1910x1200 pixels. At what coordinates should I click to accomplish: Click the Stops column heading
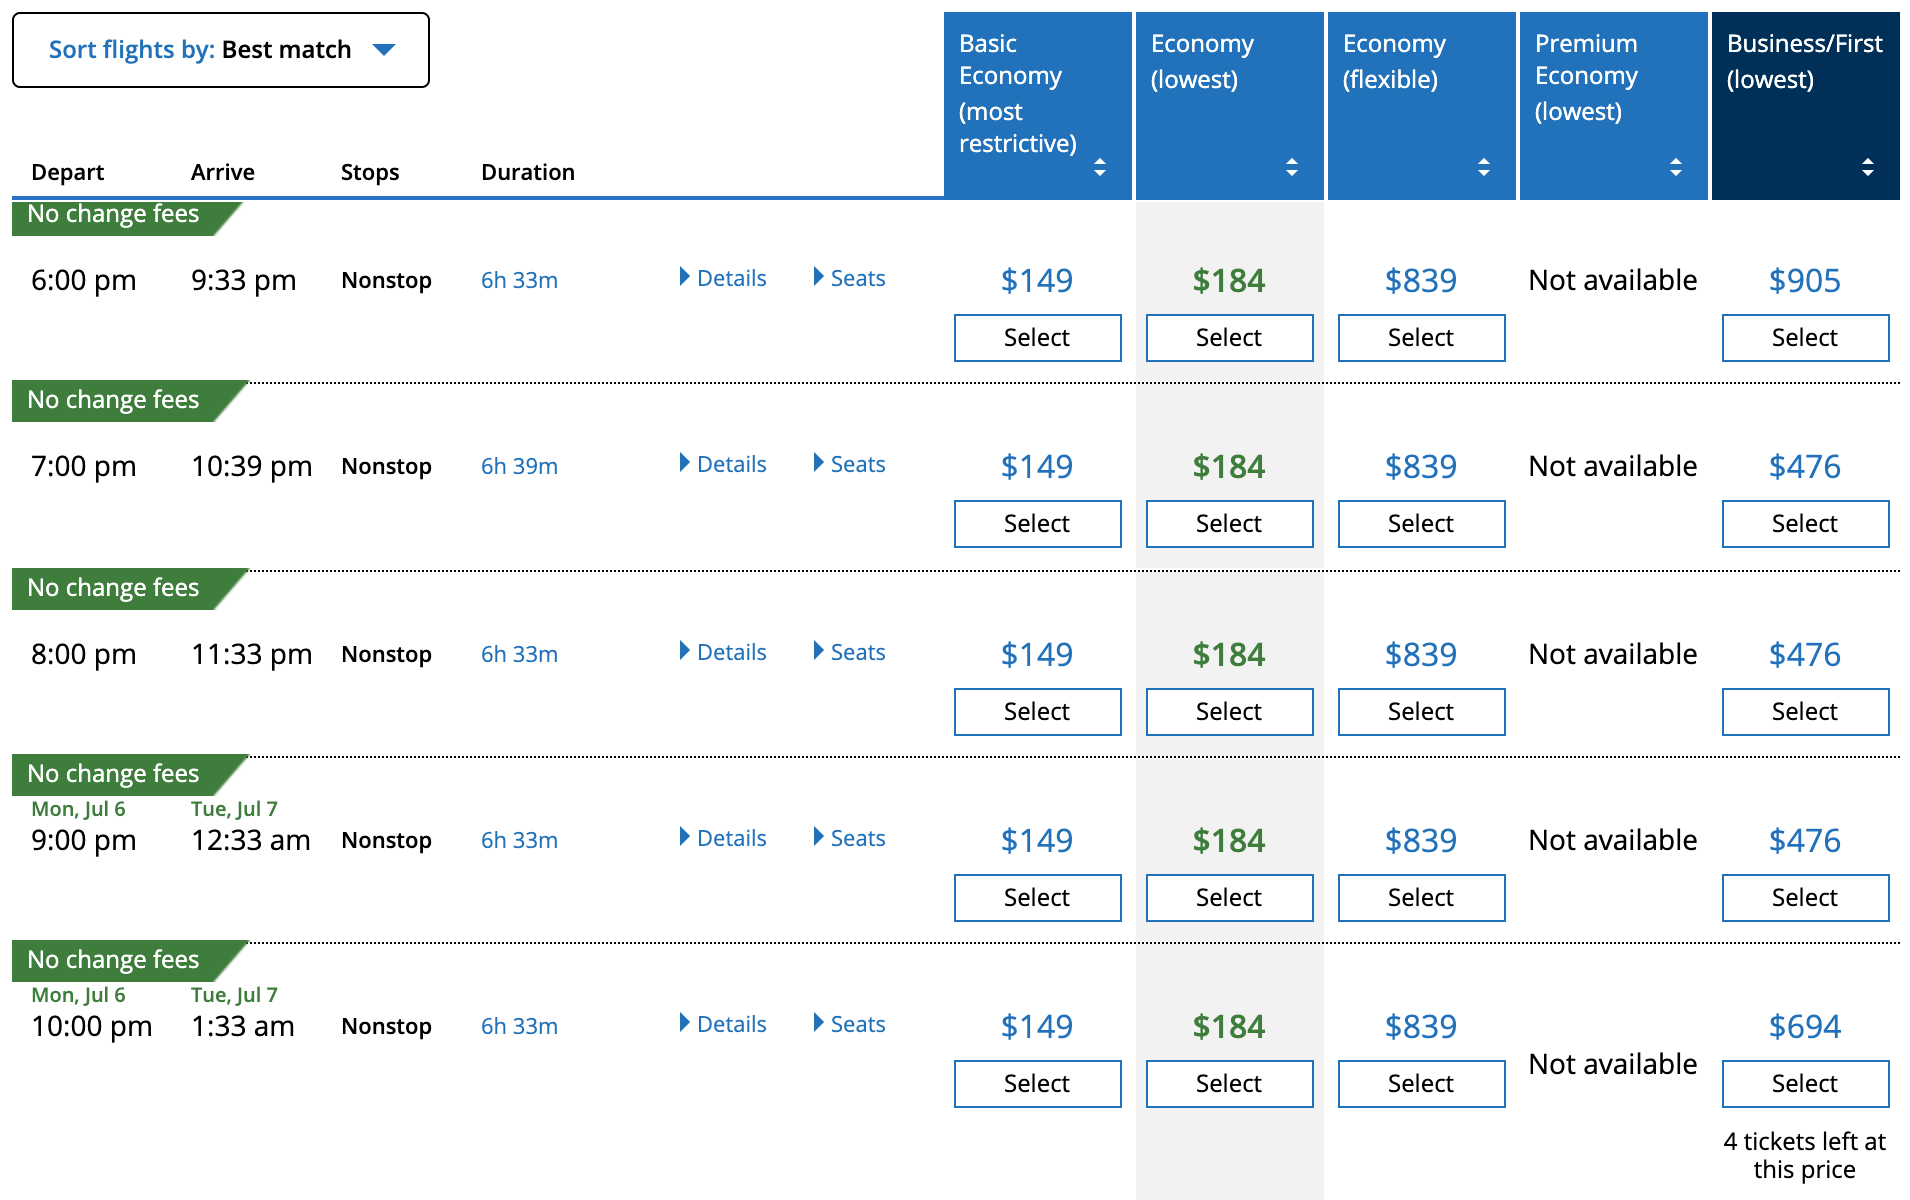[x=370, y=173]
